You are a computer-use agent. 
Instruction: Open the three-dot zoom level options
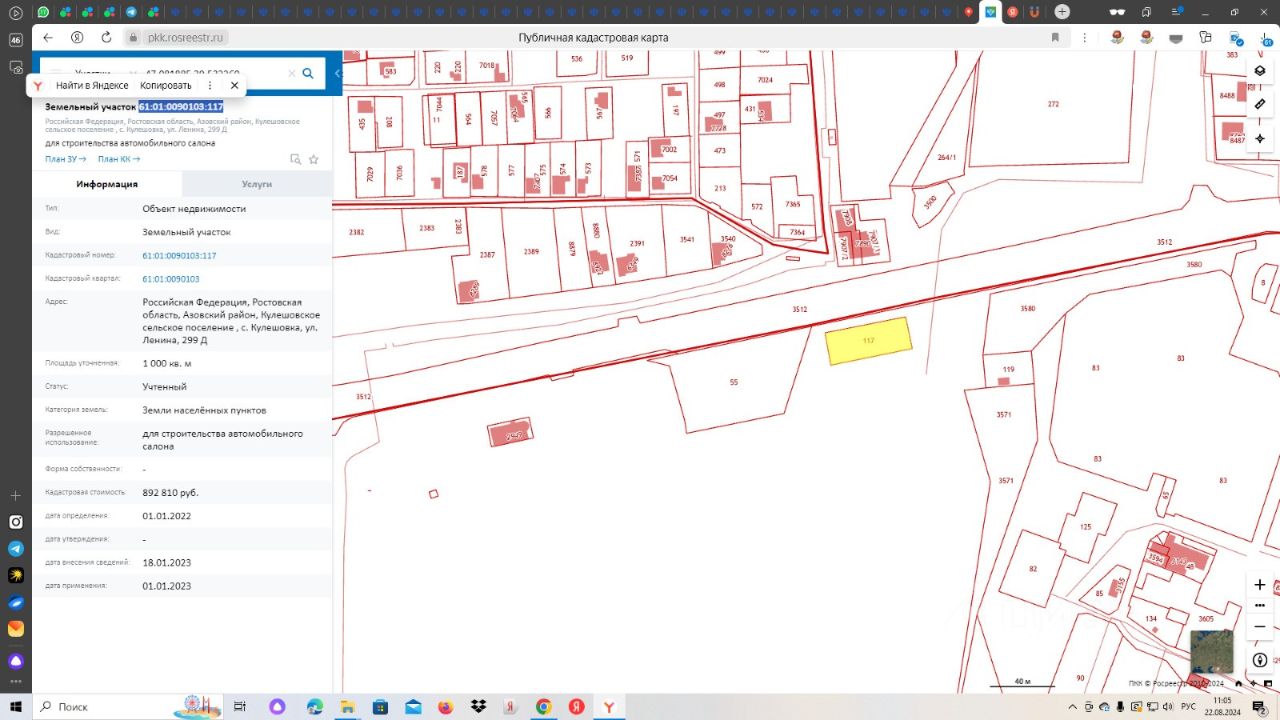1260,605
